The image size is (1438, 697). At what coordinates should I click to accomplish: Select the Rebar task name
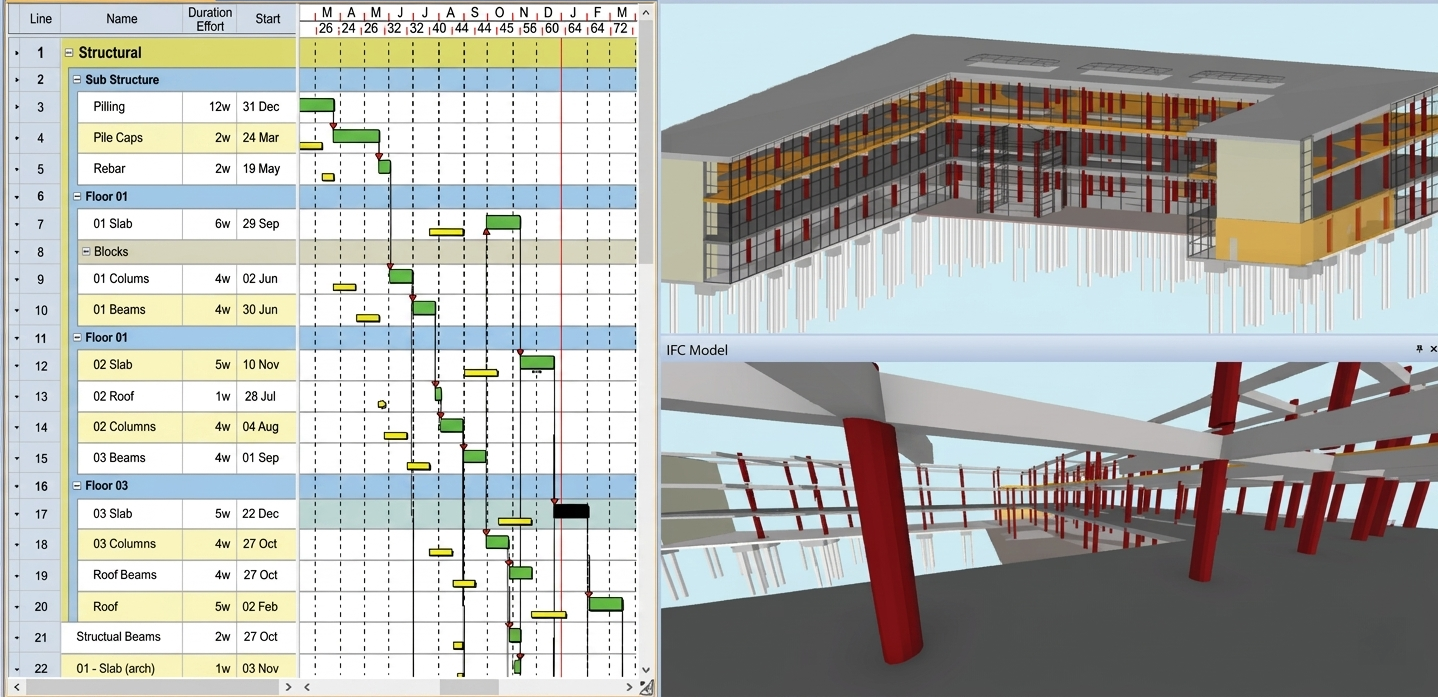(110, 169)
